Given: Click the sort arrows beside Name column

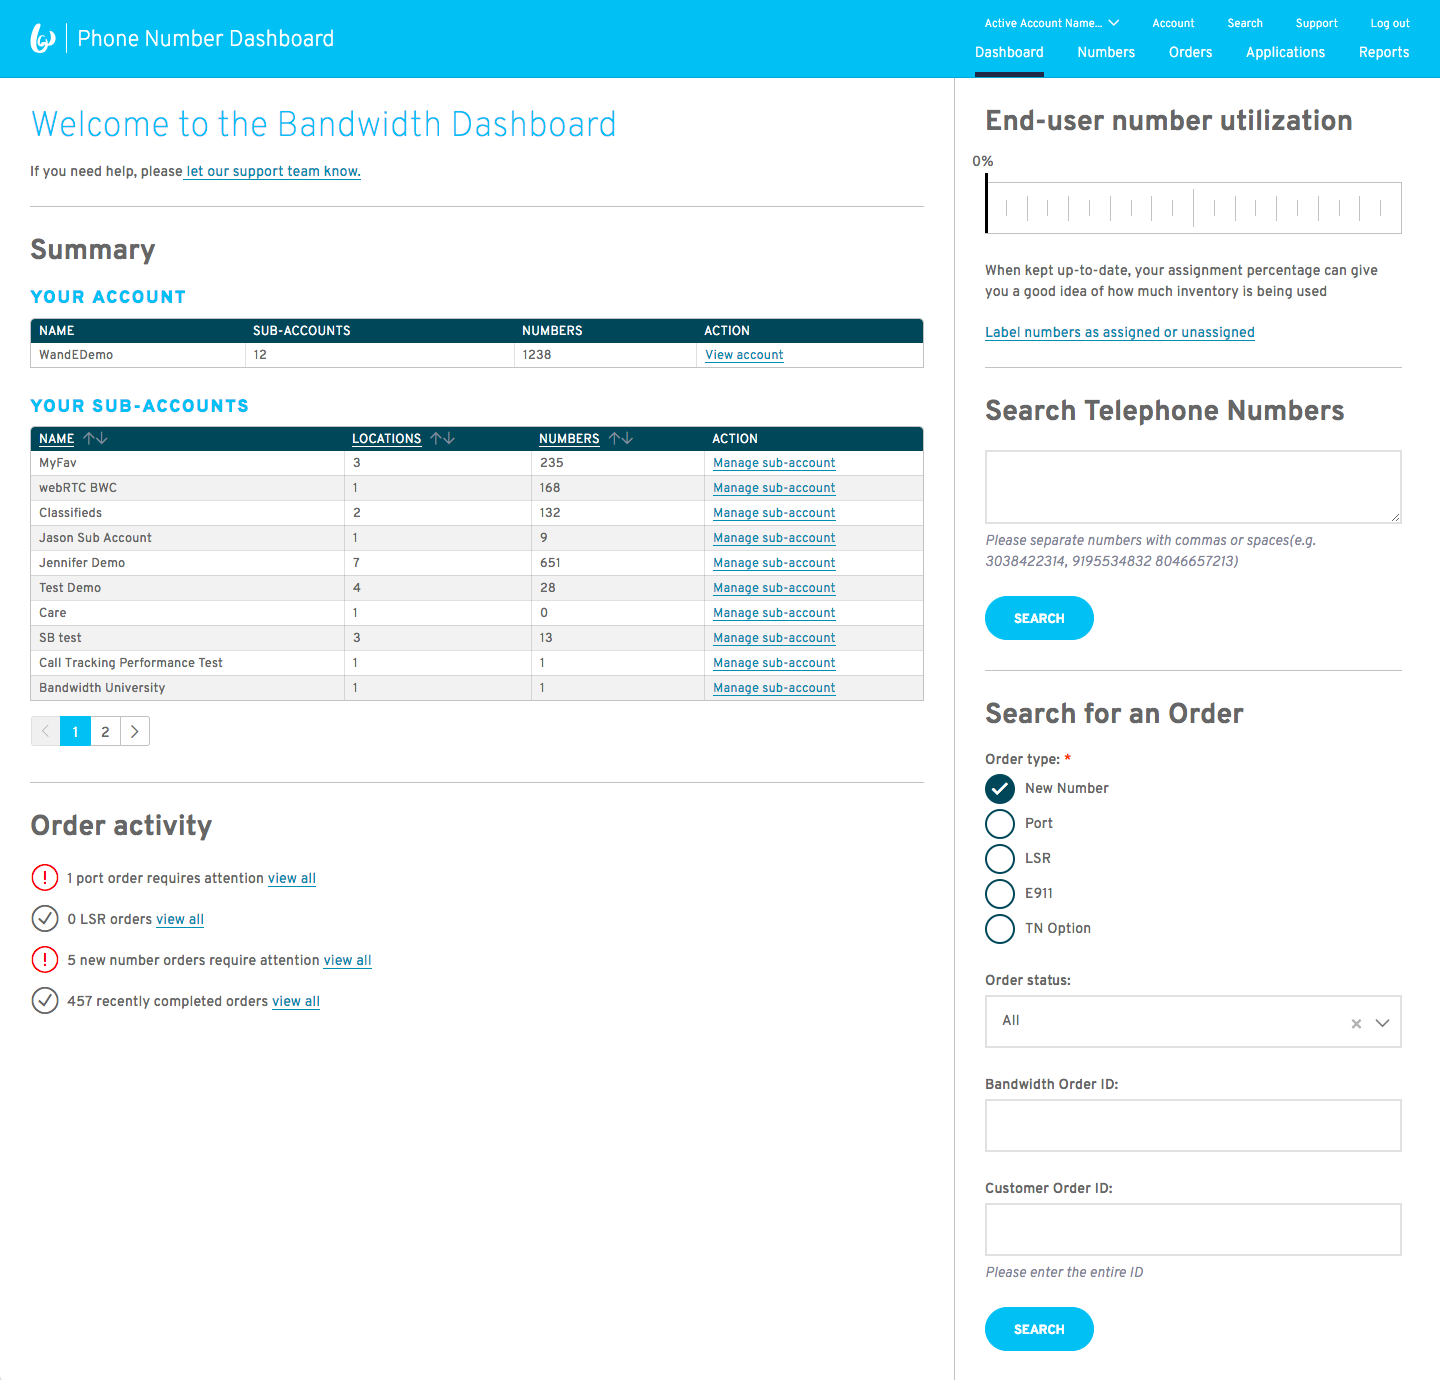Looking at the screenshot, I should 96,439.
